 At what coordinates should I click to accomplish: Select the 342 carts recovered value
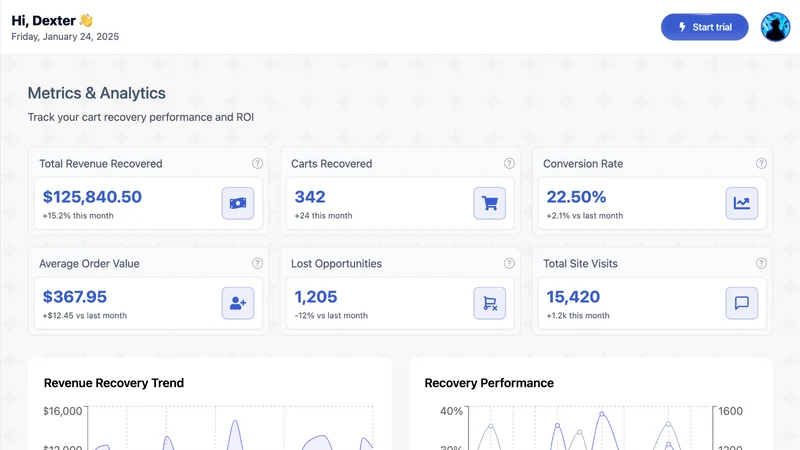pyautogui.click(x=310, y=197)
